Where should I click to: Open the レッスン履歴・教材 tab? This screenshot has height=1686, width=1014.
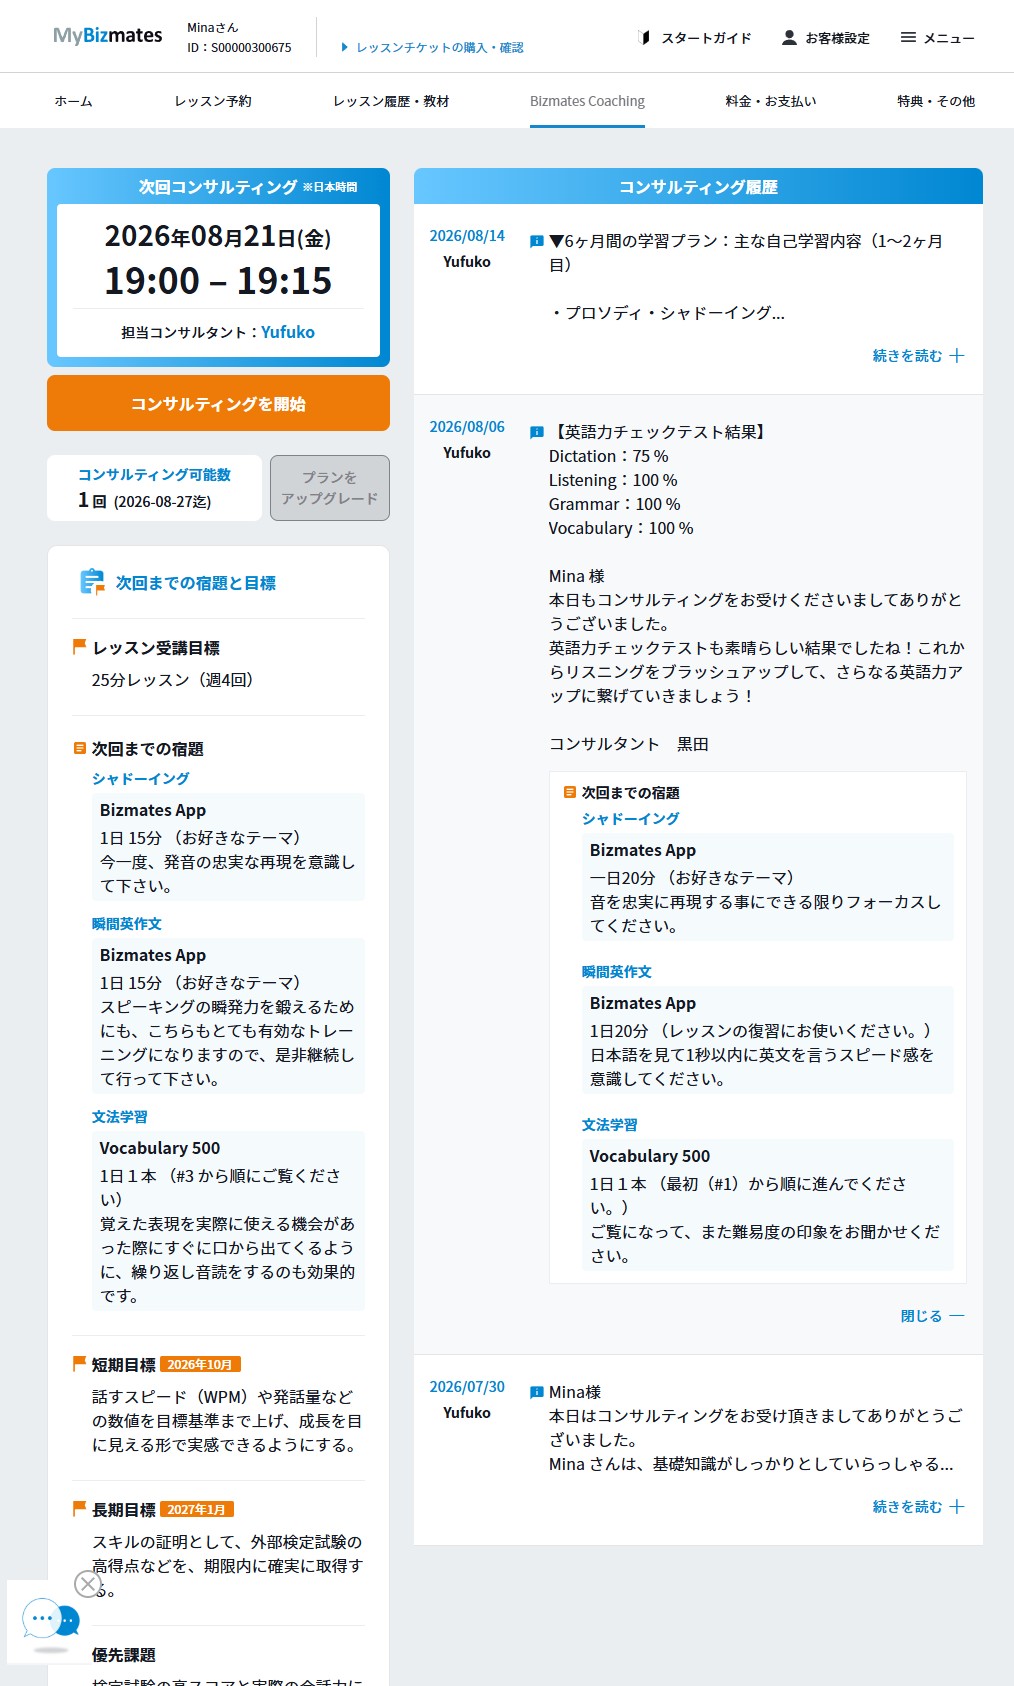391,101
